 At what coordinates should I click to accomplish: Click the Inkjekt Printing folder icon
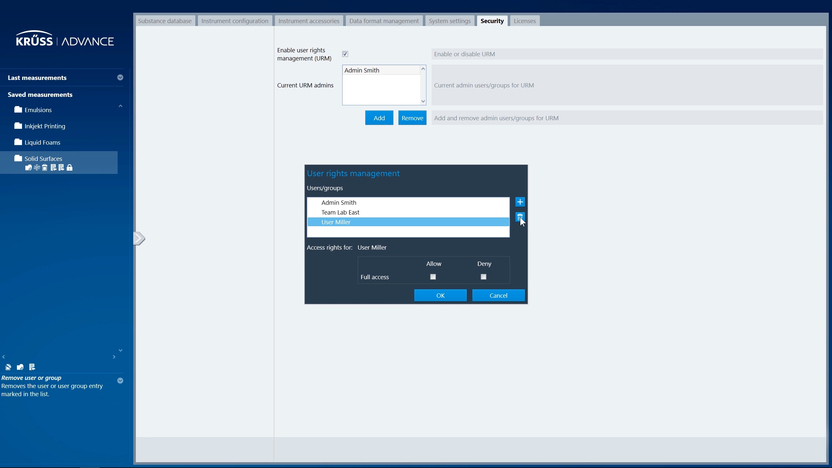(18, 126)
